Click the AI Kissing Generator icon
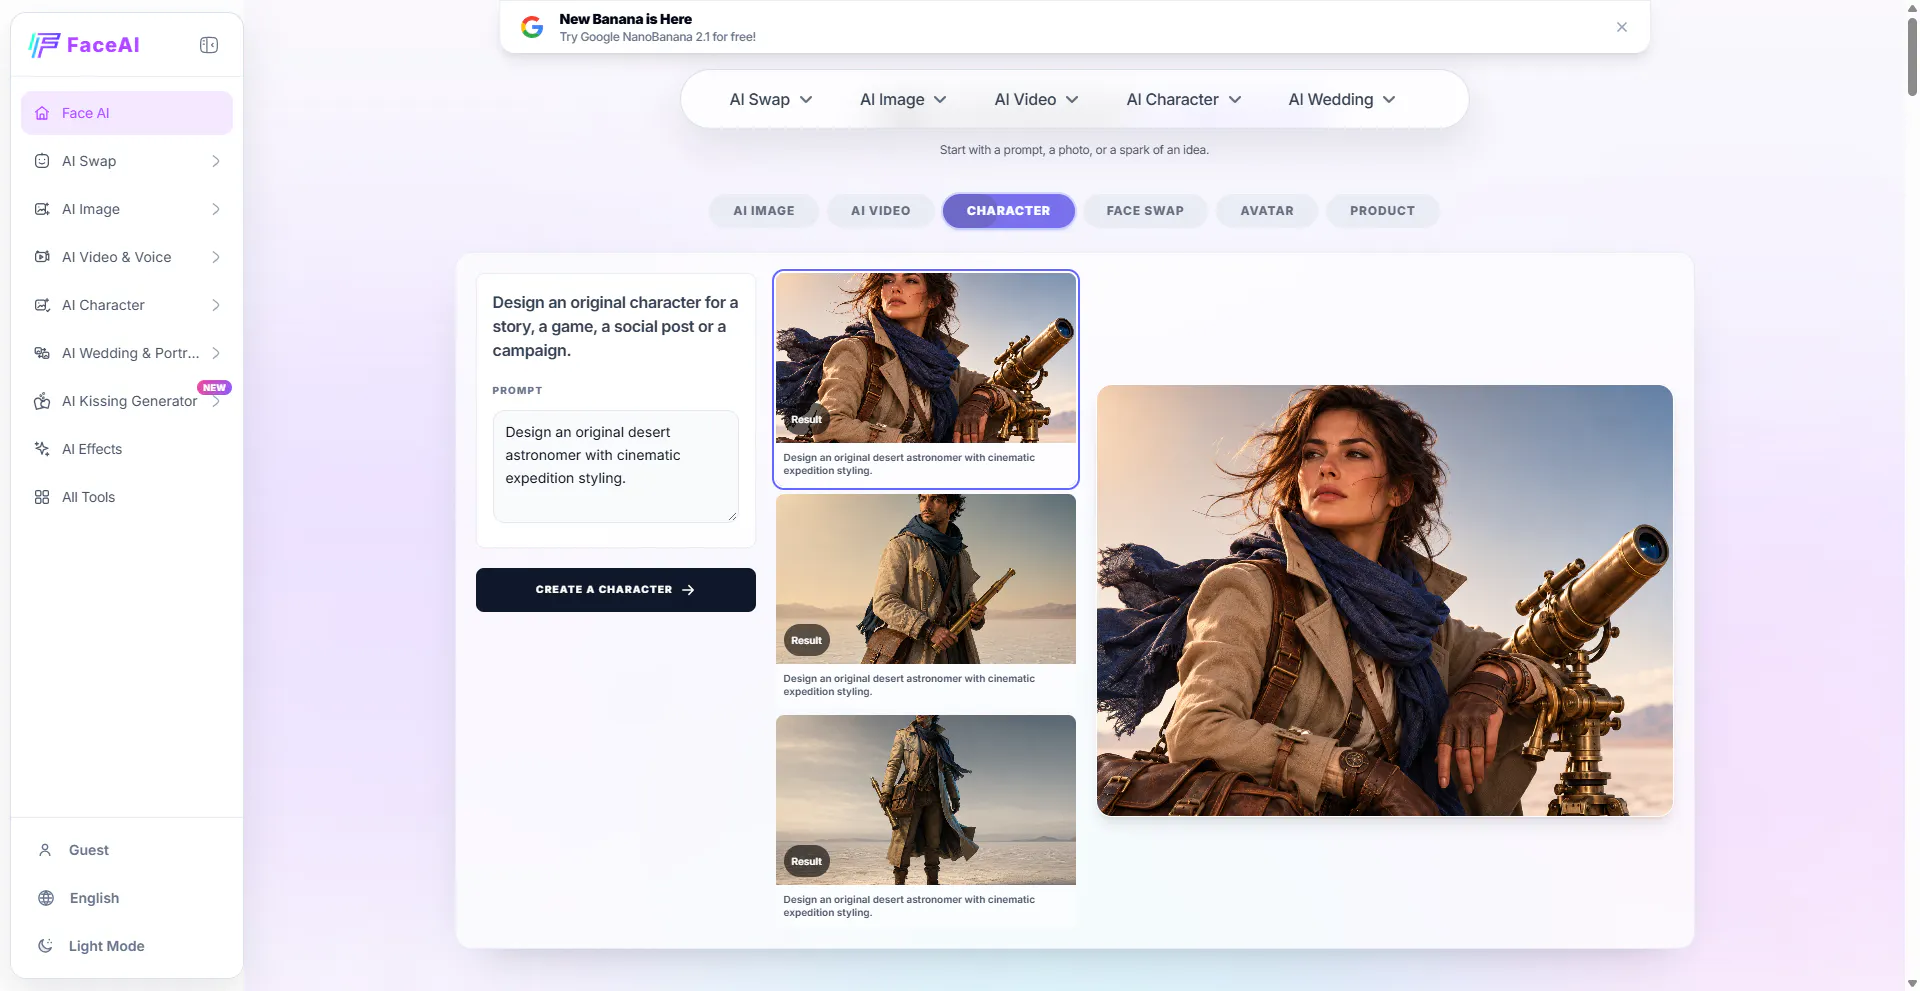This screenshot has width=1920, height=991. (42, 401)
